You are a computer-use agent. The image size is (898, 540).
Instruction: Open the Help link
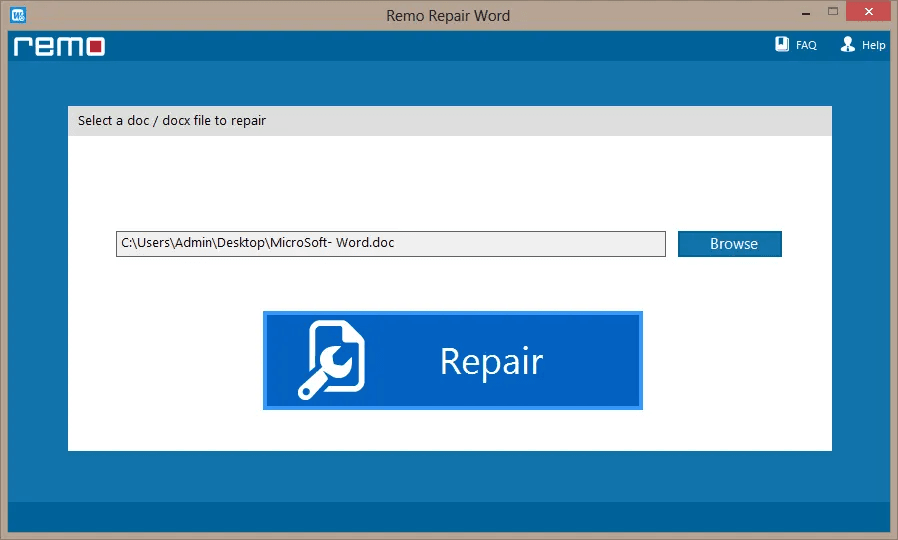point(873,45)
